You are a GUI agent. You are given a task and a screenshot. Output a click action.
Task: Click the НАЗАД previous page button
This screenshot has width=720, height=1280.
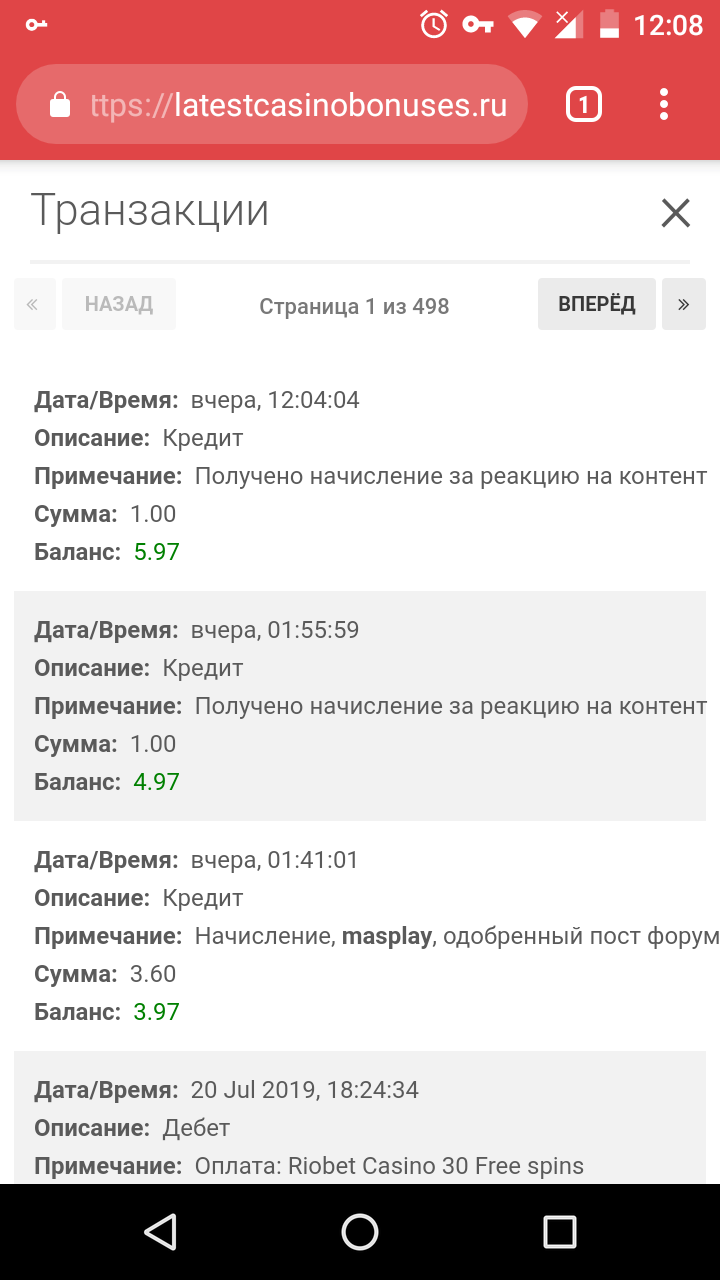[119, 304]
